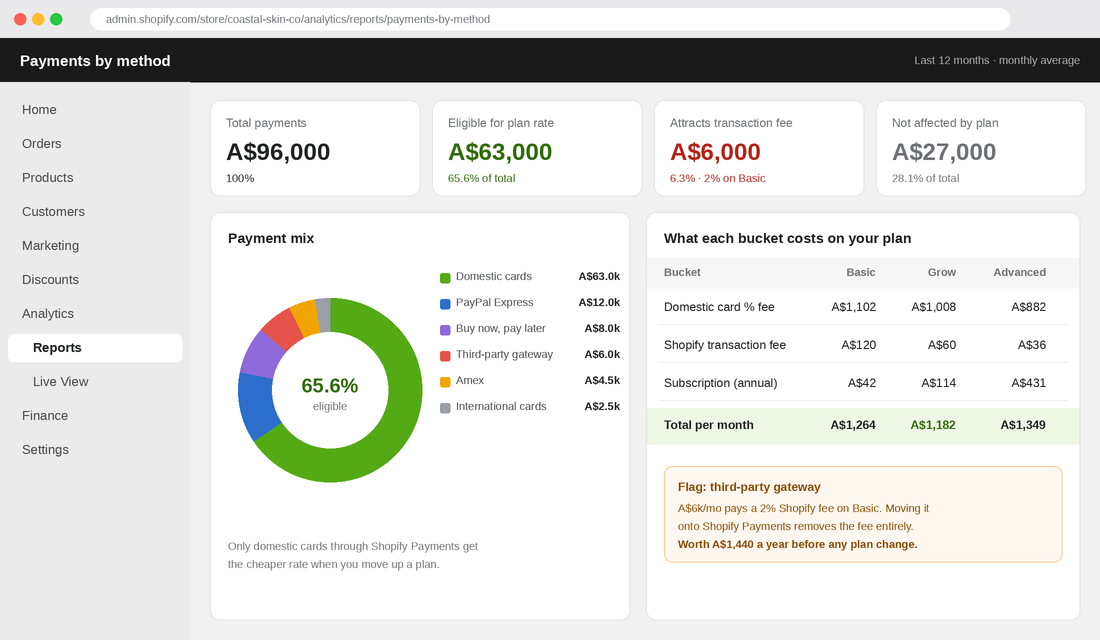The height and width of the screenshot is (640, 1100).
Task: Click the Amex legend label
Action: point(469,380)
